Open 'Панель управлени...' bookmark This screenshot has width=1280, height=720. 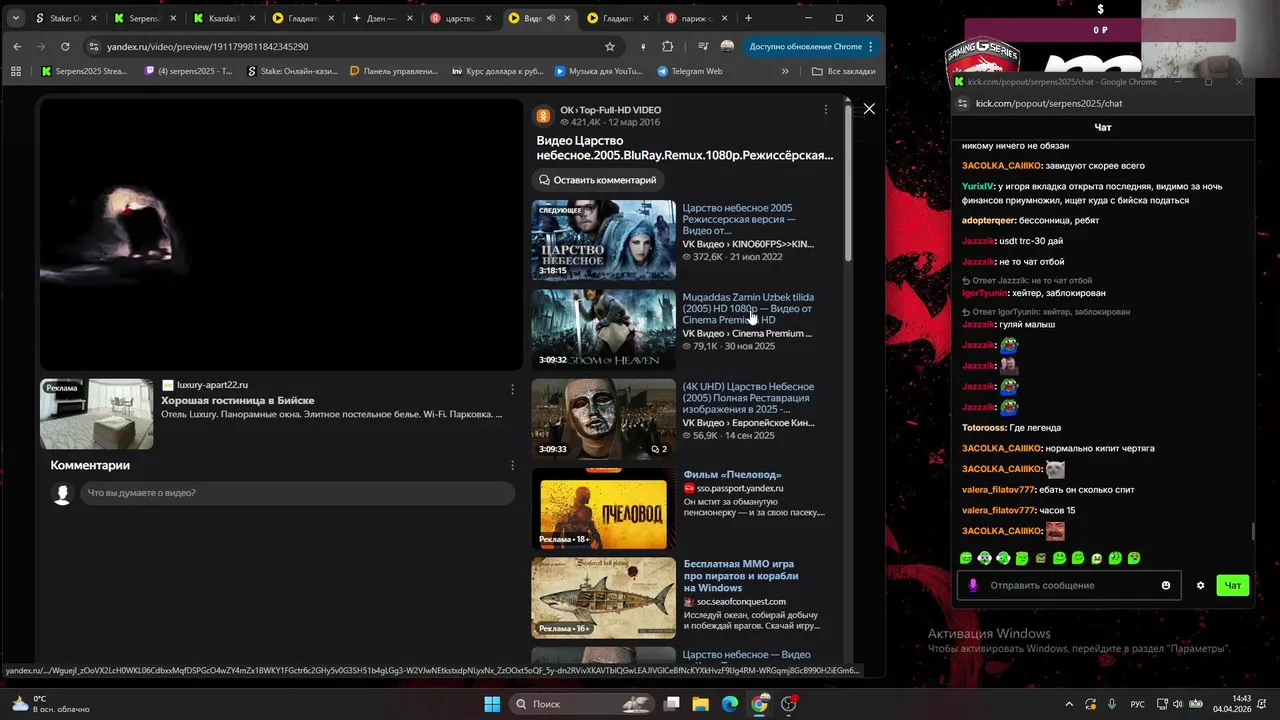(x=395, y=71)
